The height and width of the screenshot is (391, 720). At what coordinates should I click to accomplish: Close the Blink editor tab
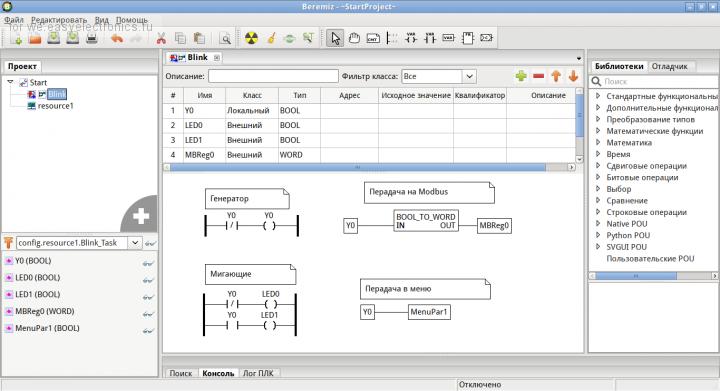coord(217,57)
